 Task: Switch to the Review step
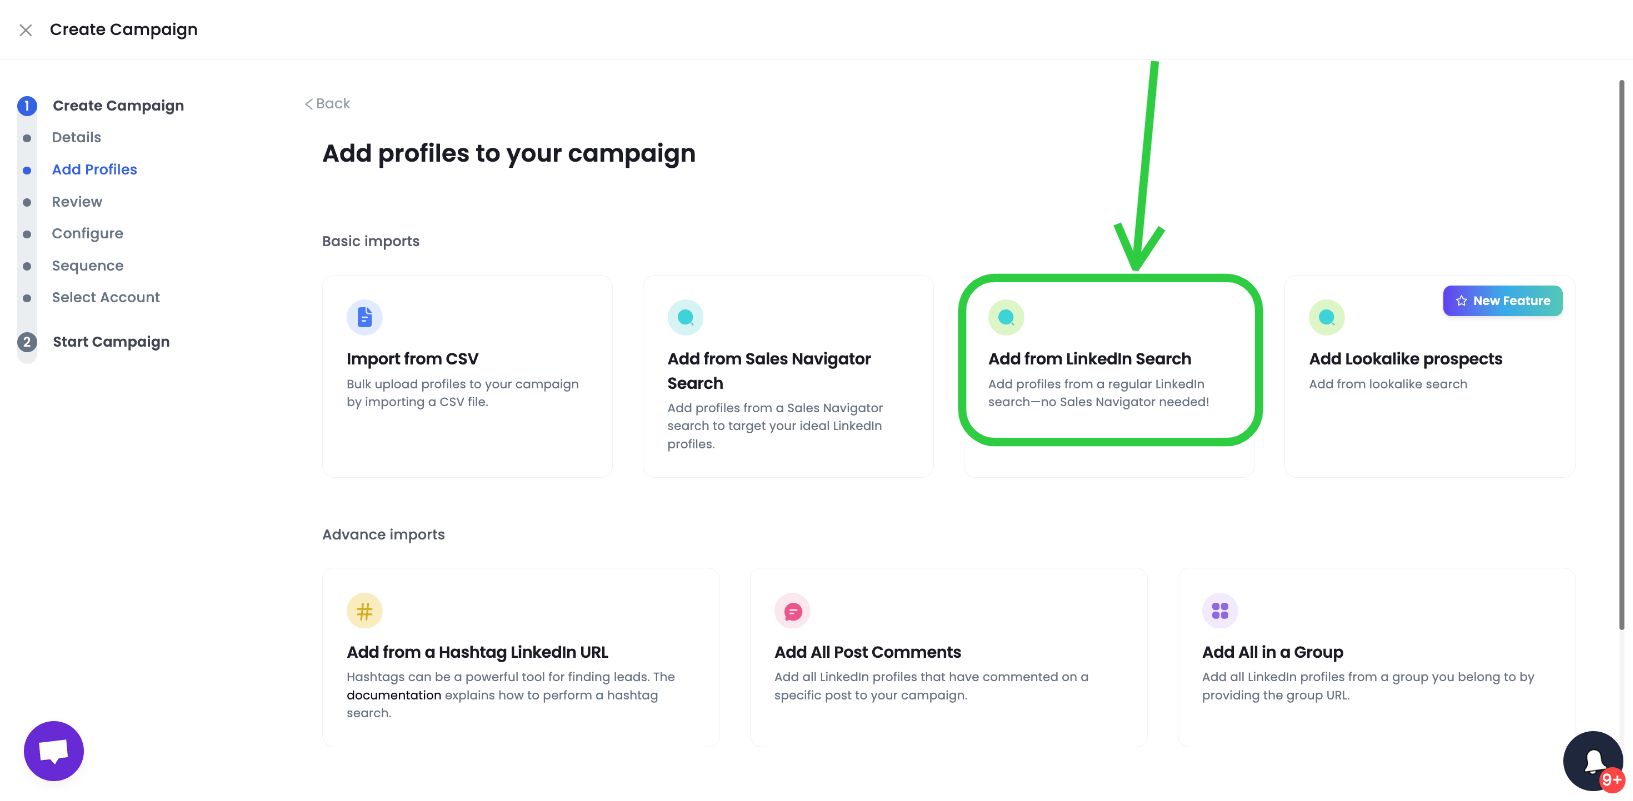point(77,201)
